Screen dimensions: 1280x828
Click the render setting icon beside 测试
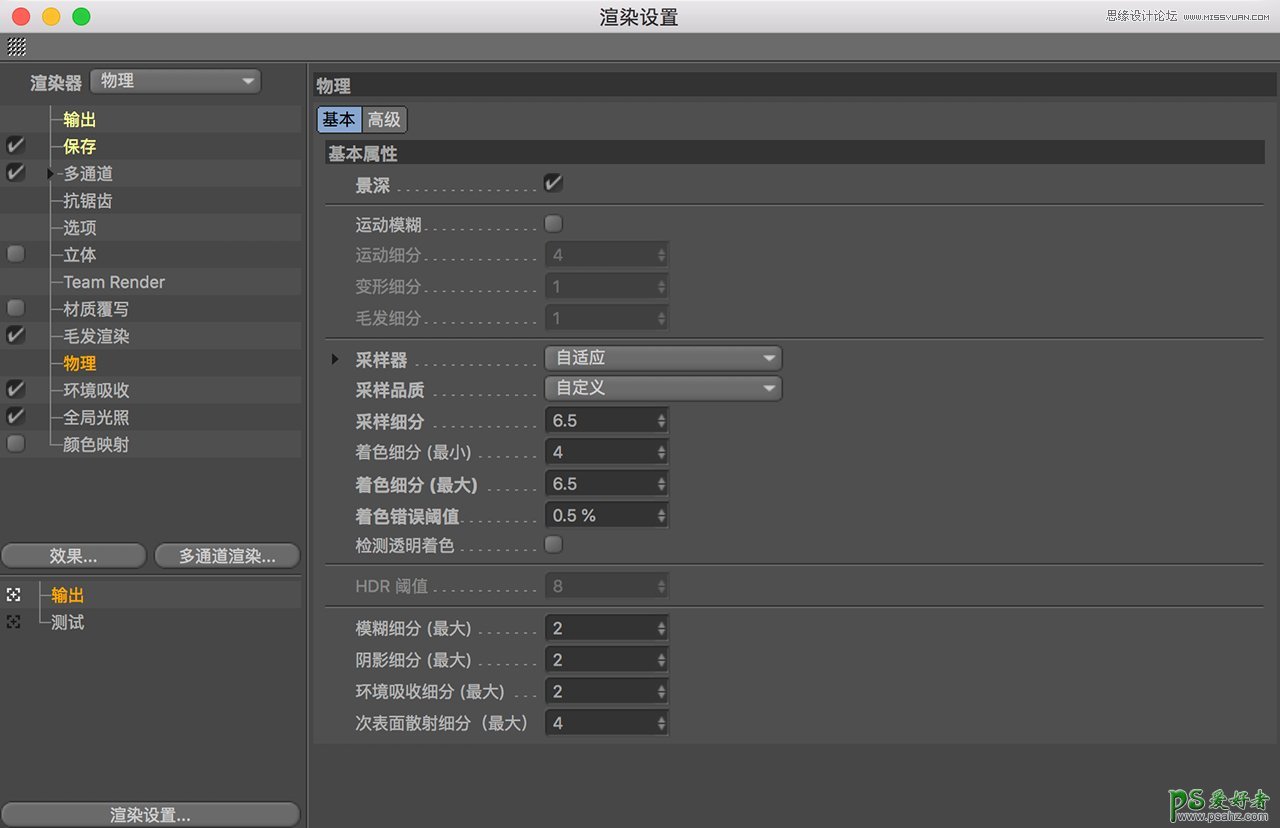14,622
